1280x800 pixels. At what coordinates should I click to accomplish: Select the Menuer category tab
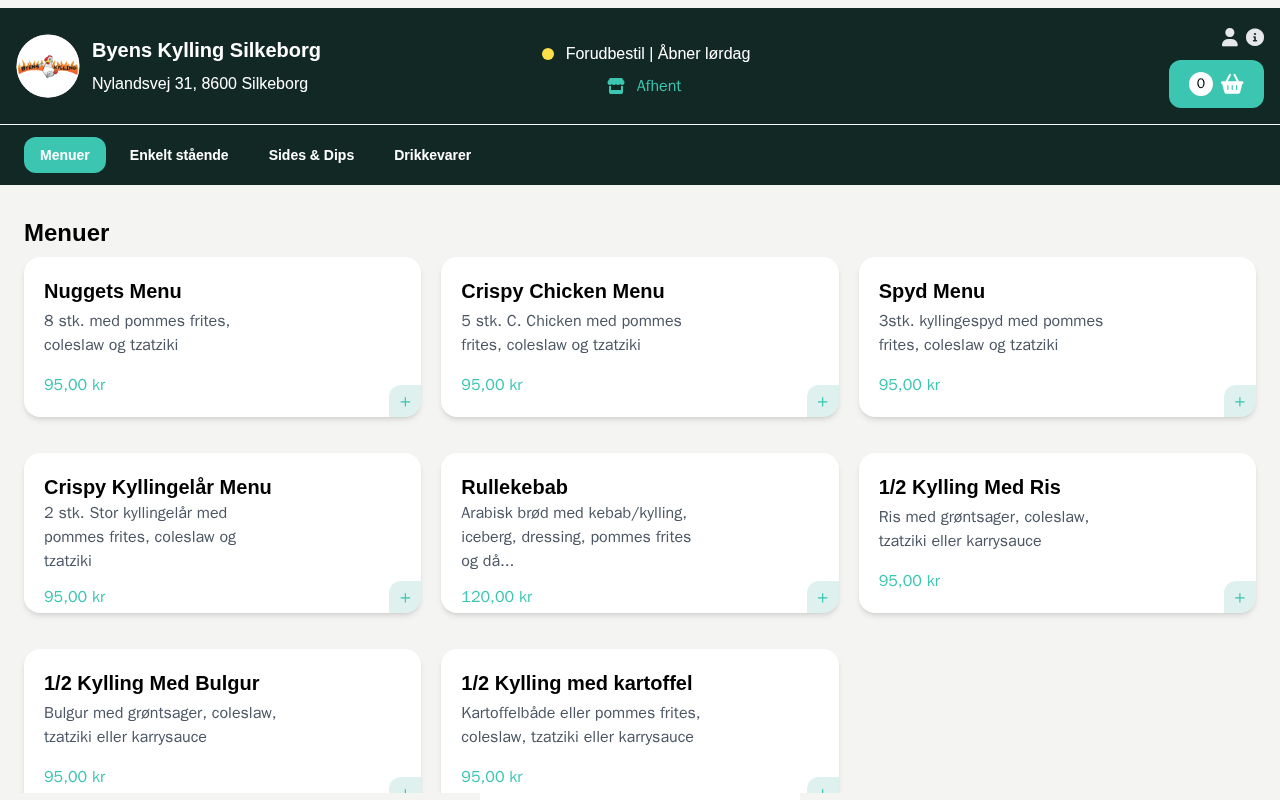coord(65,155)
